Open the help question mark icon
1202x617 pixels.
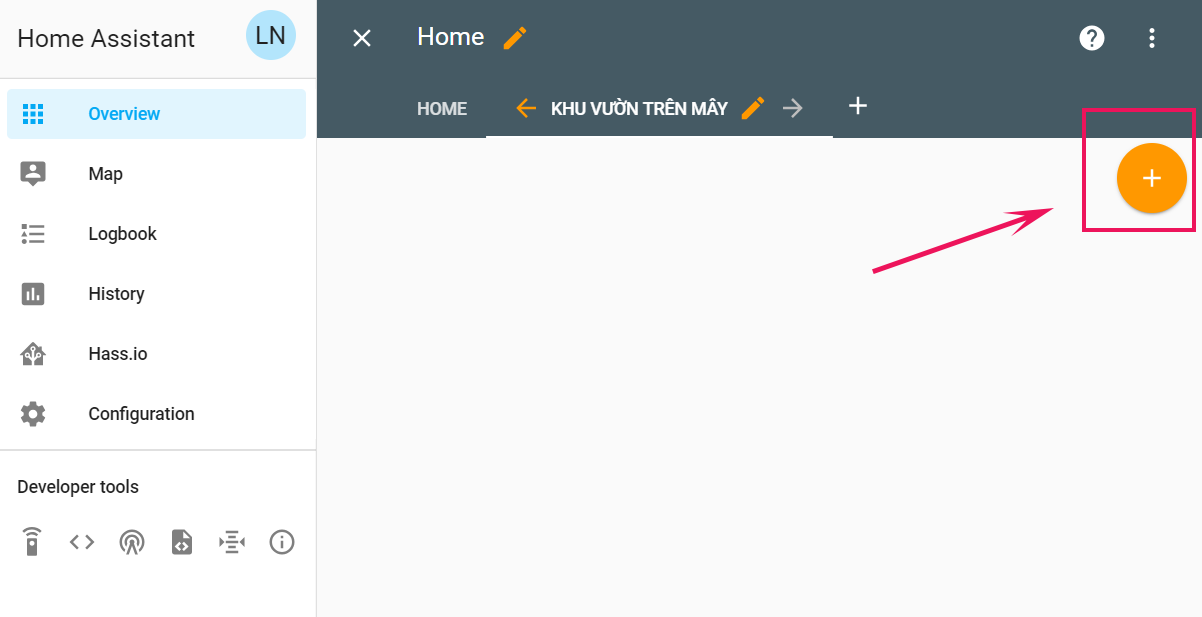tap(1092, 38)
